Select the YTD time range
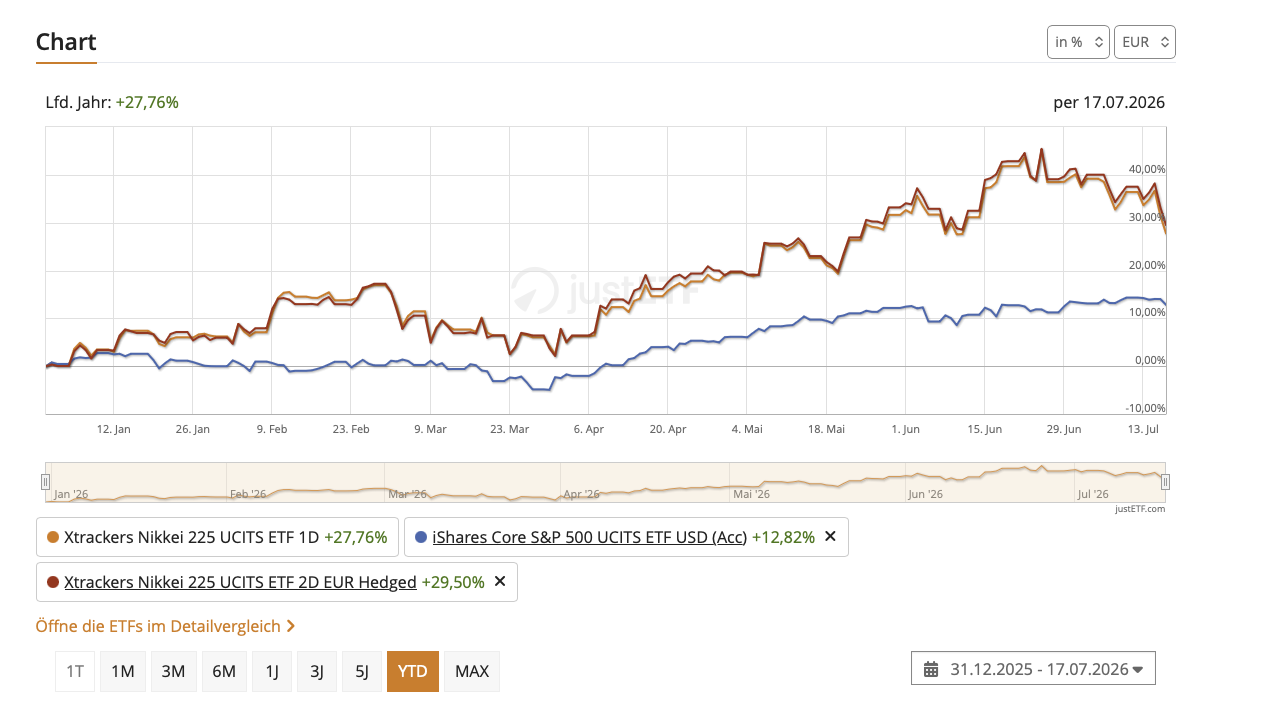This screenshot has width=1261, height=722. pyautogui.click(x=412, y=671)
